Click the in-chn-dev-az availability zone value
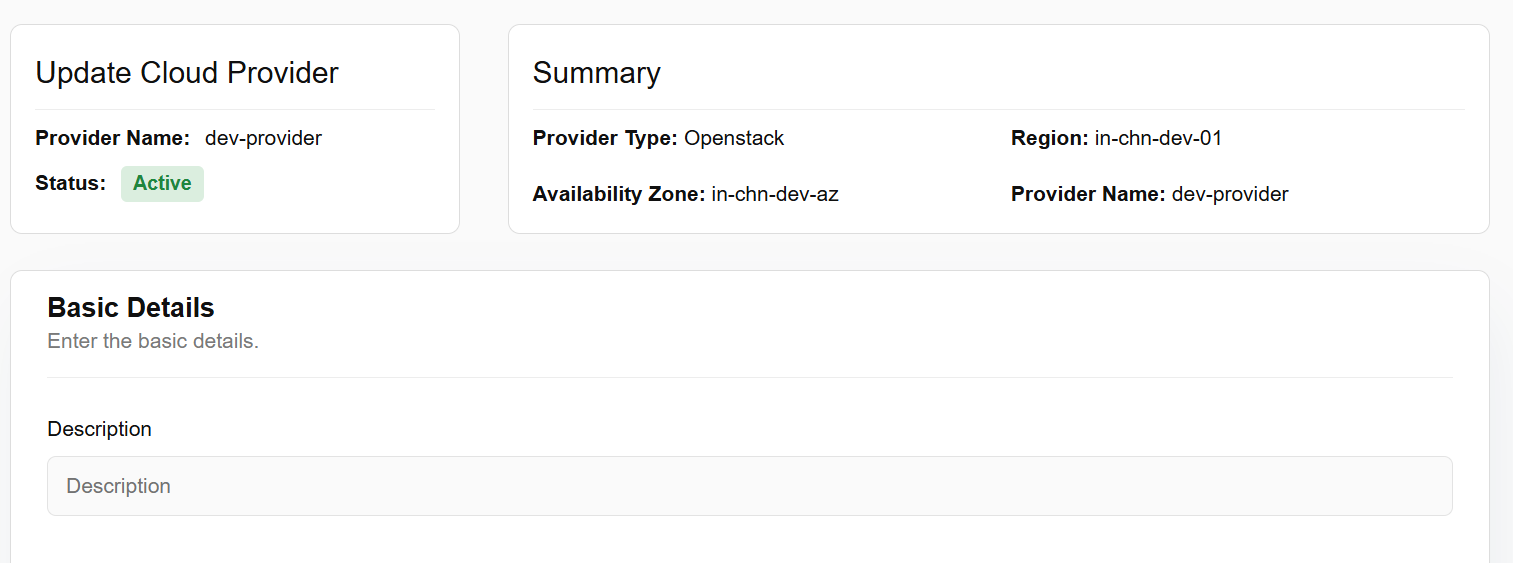 [775, 194]
